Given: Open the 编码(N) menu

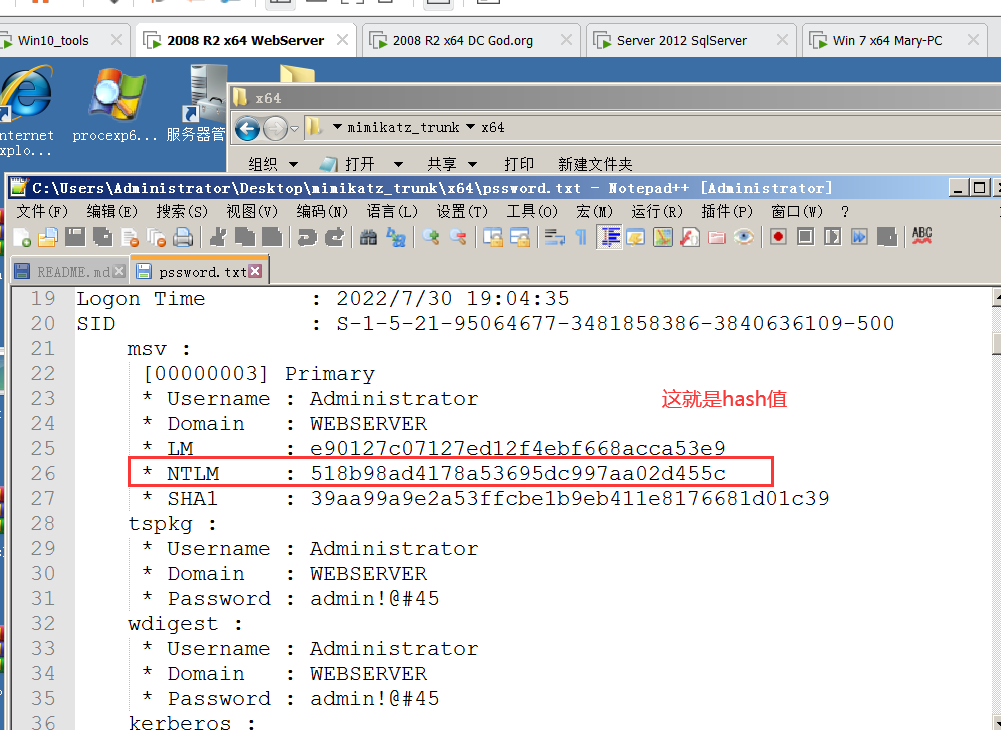Looking at the screenshot, I should tap(322, 212).
